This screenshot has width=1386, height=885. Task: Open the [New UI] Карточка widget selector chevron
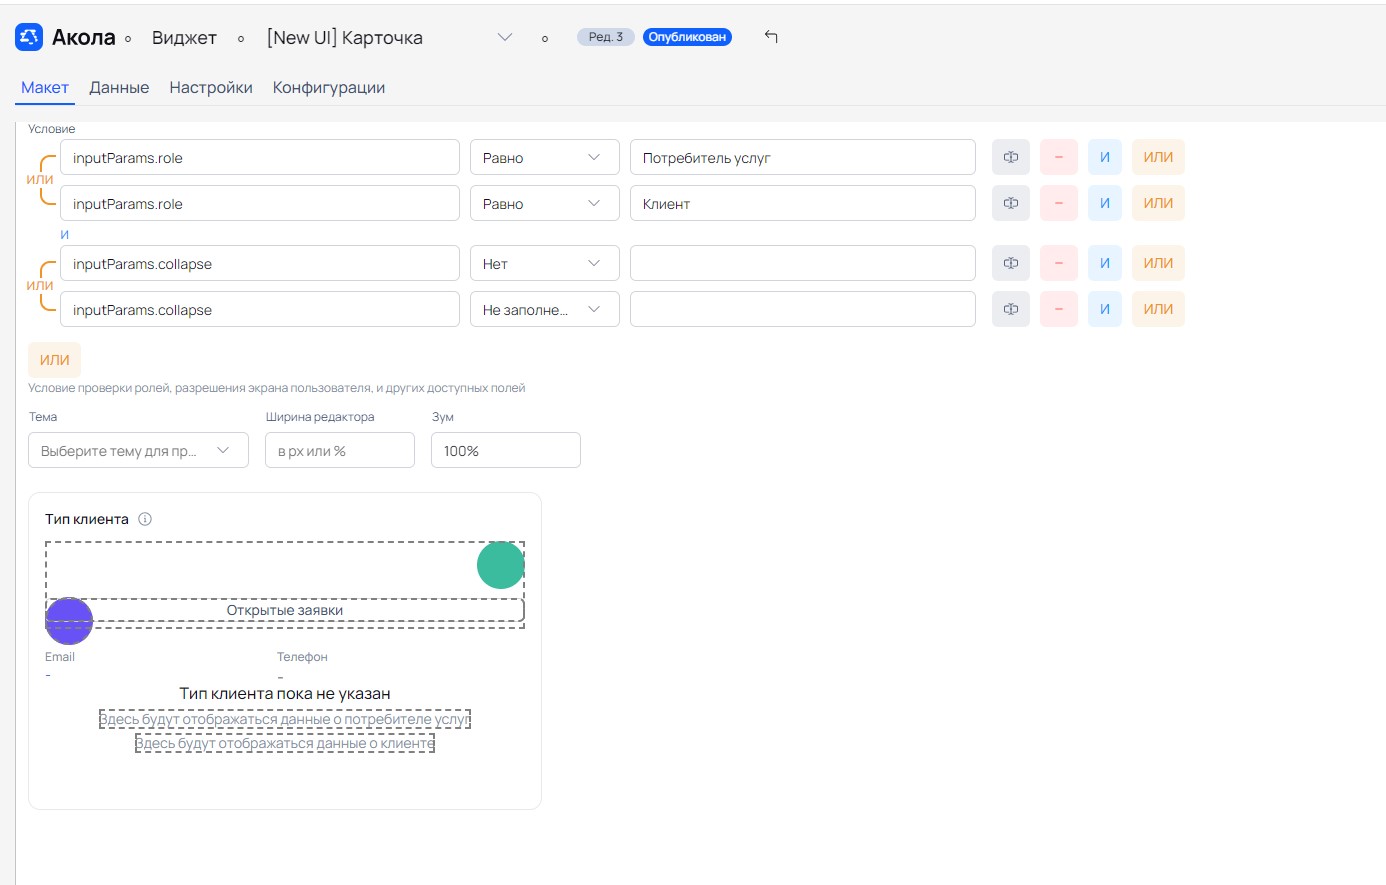coord(505,37)
